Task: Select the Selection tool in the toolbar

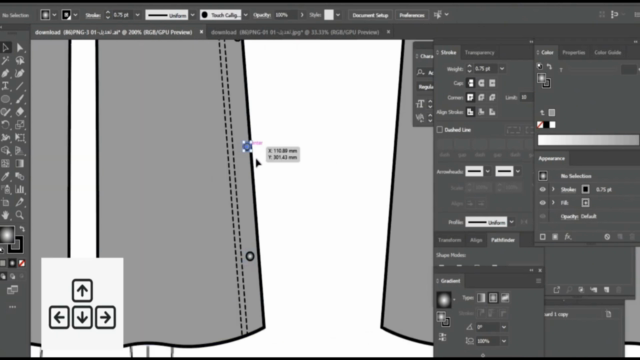Action: 5,48
